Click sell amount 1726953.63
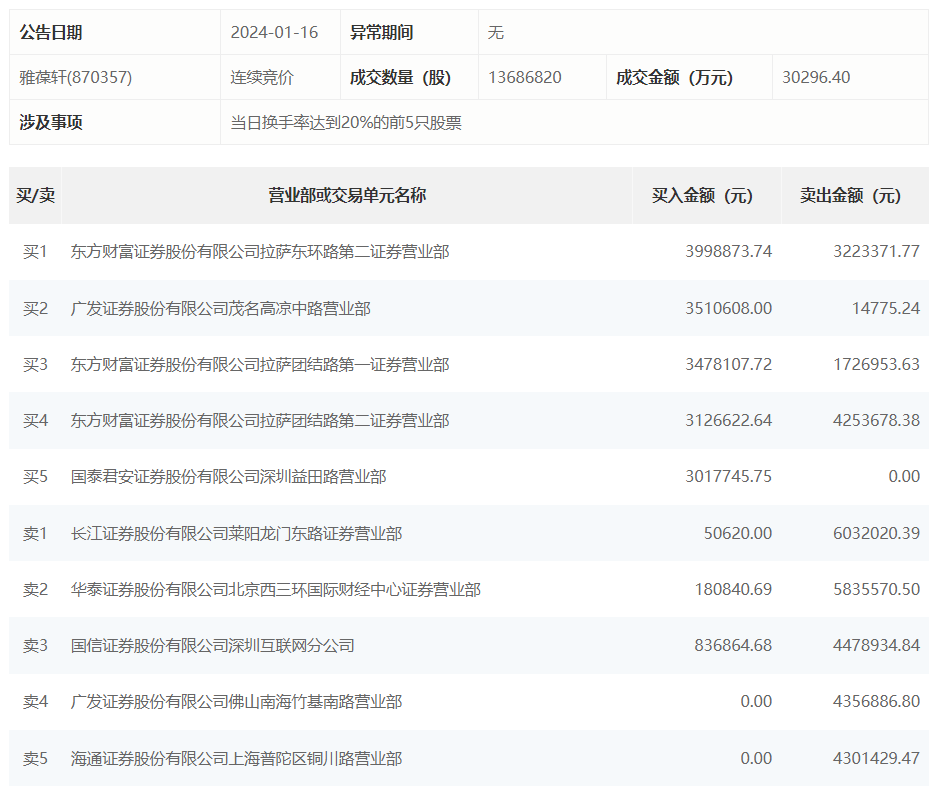Viewport: 937px width, 791px height. (877, 364)
